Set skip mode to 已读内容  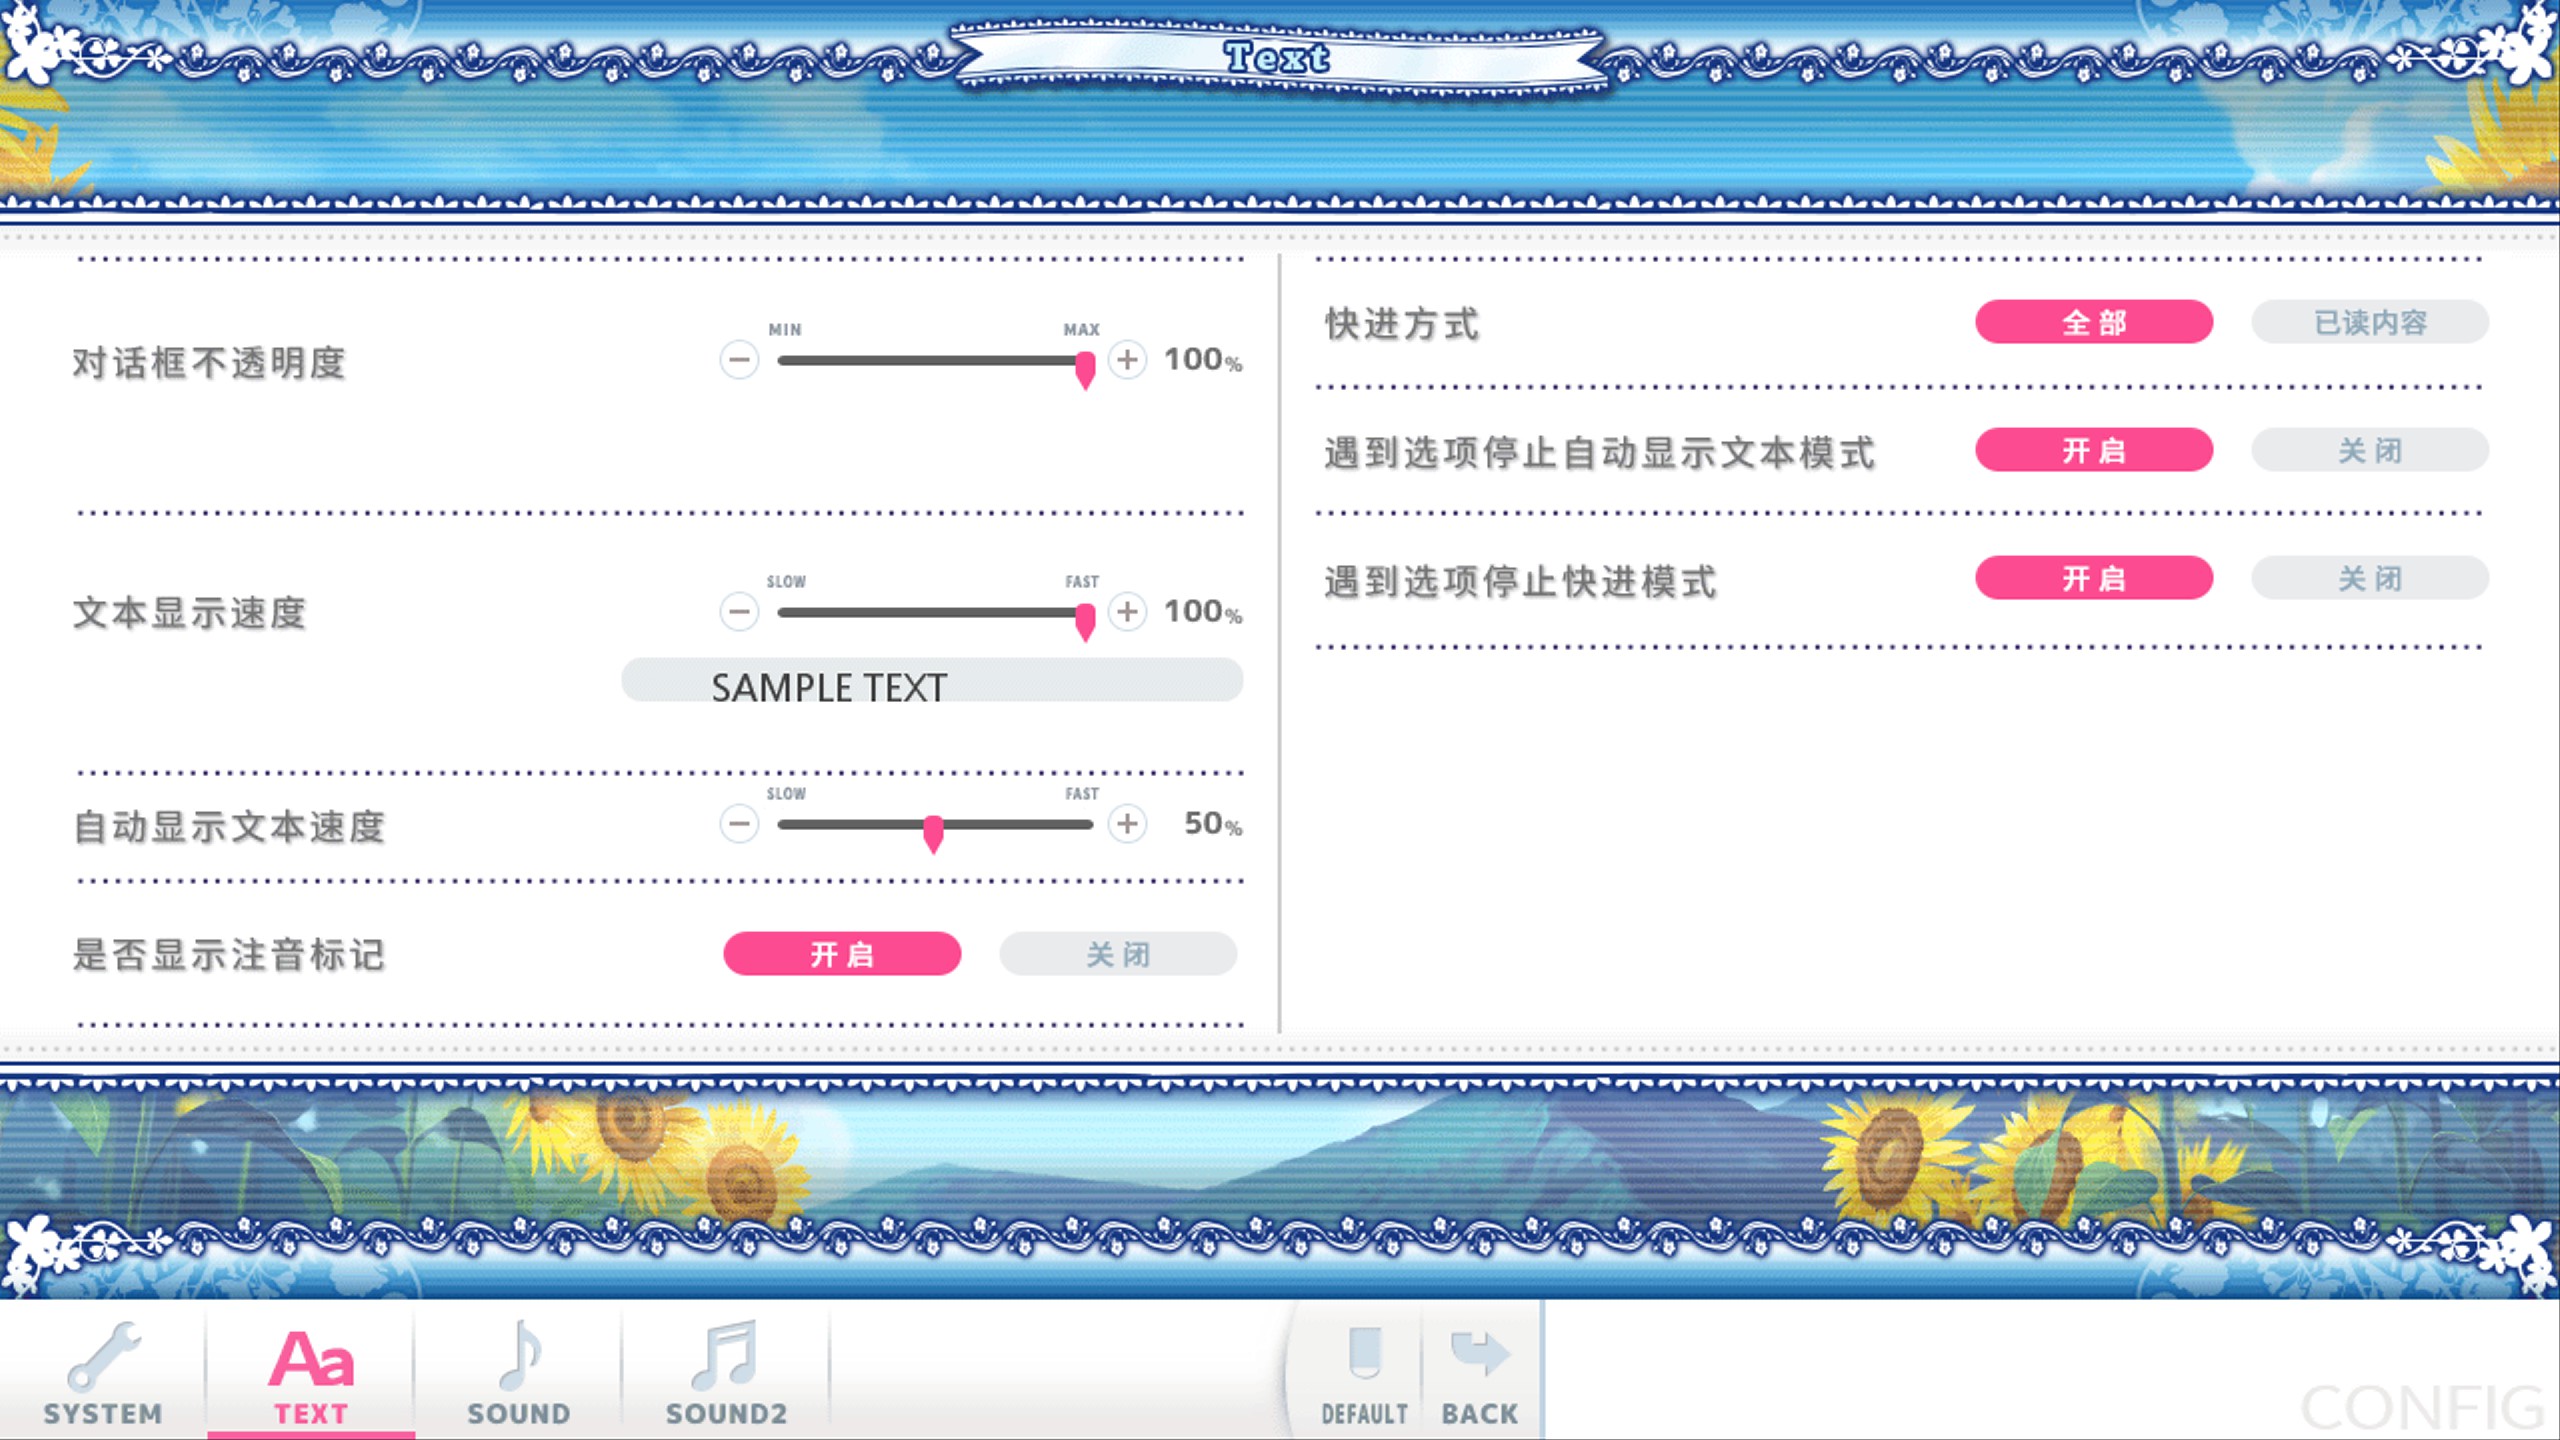pyautogui.click(x=2370, y=322)
